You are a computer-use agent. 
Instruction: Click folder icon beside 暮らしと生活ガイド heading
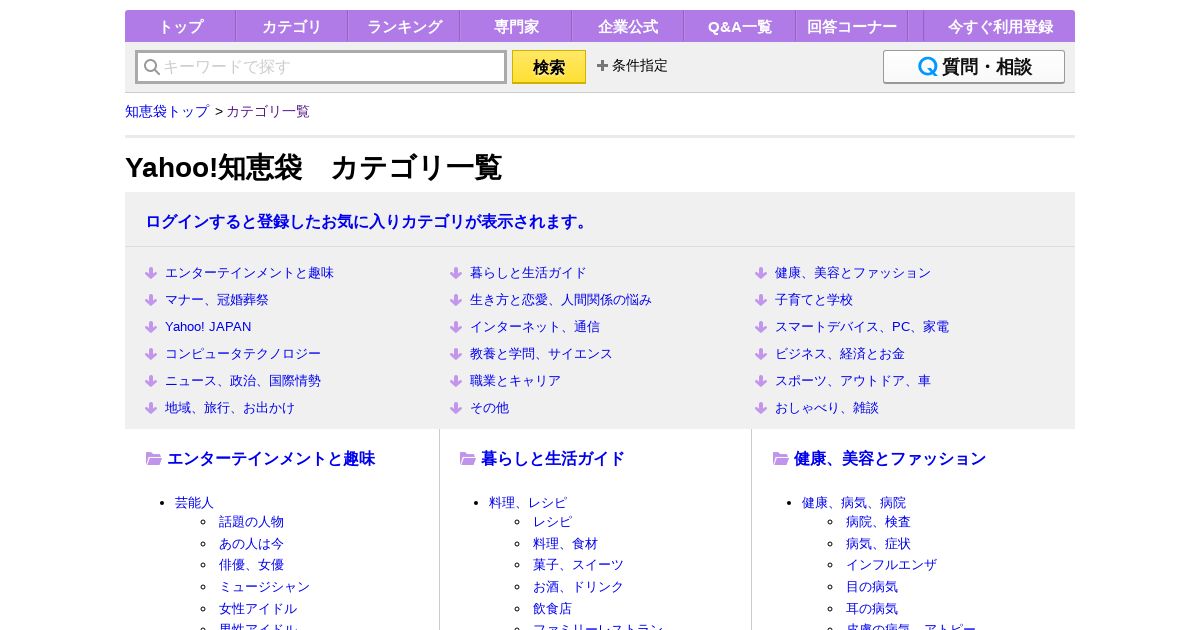tap(468, 459)
